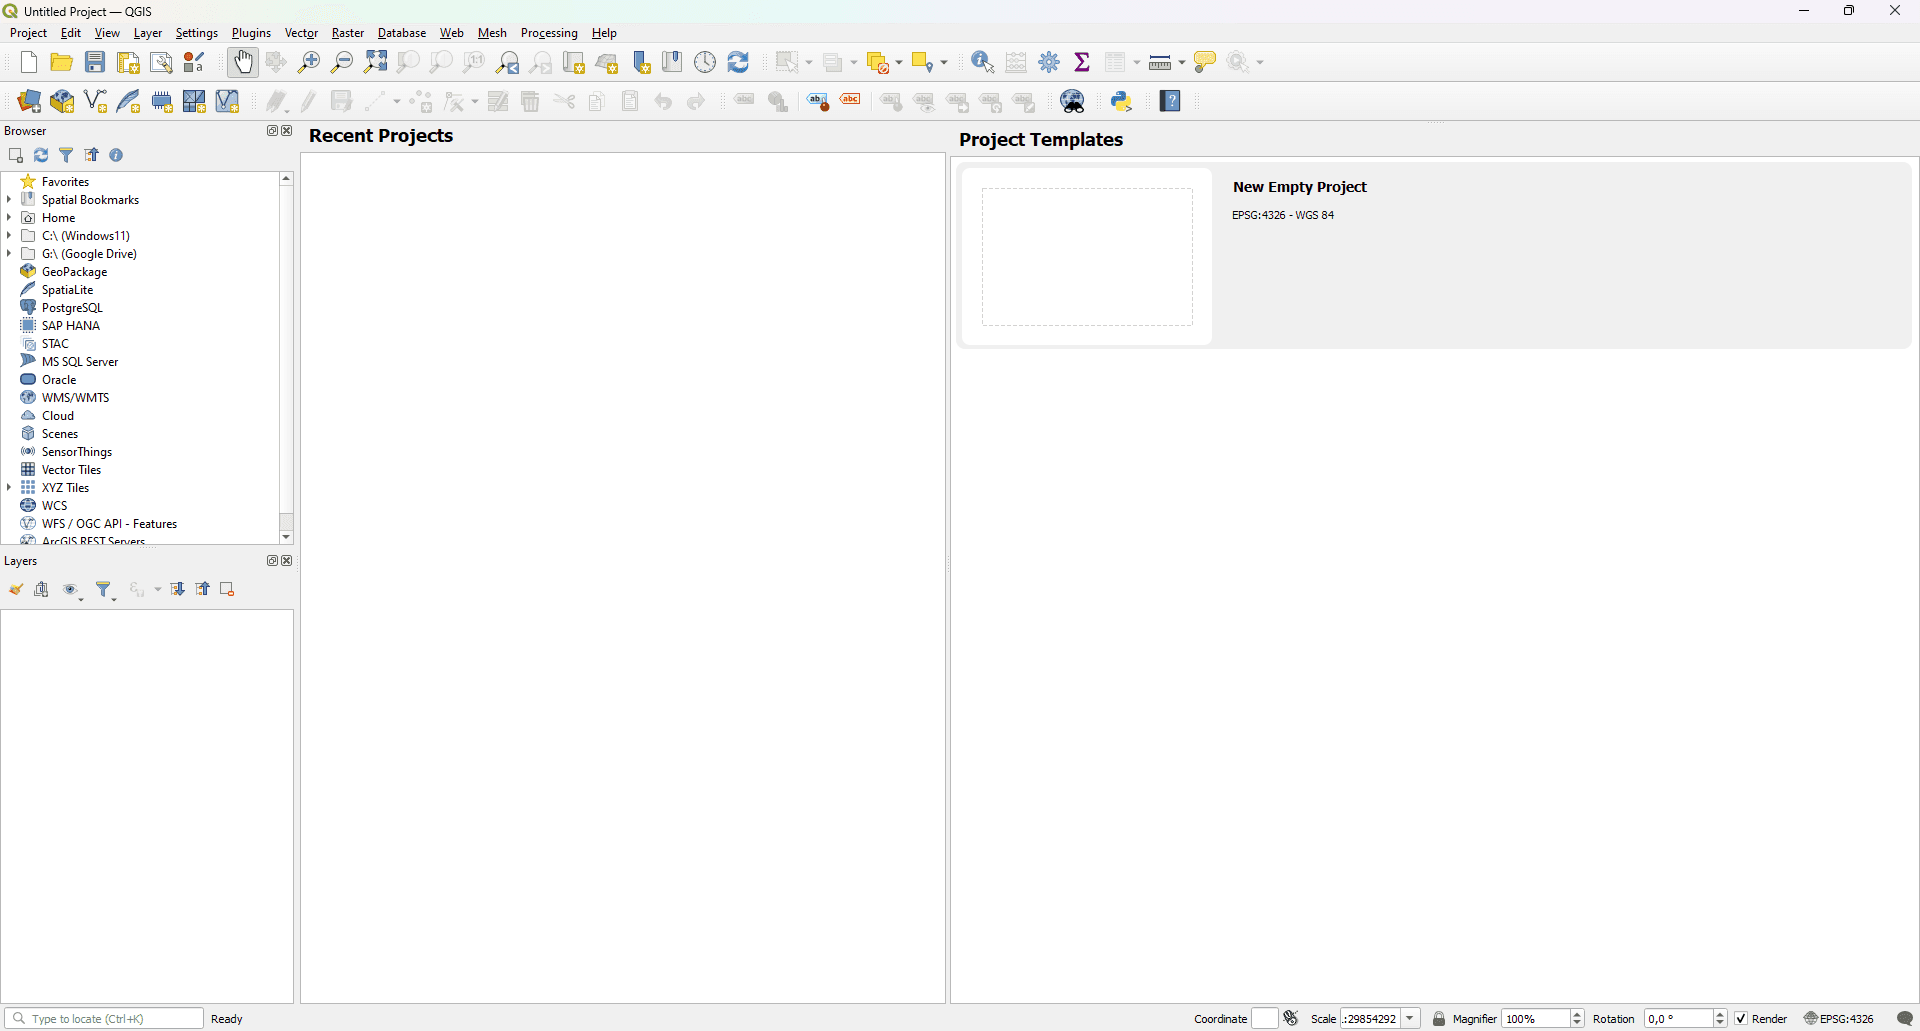
Task: Click the New Empty Project thumbnail preview
Action: point(1087,257)
